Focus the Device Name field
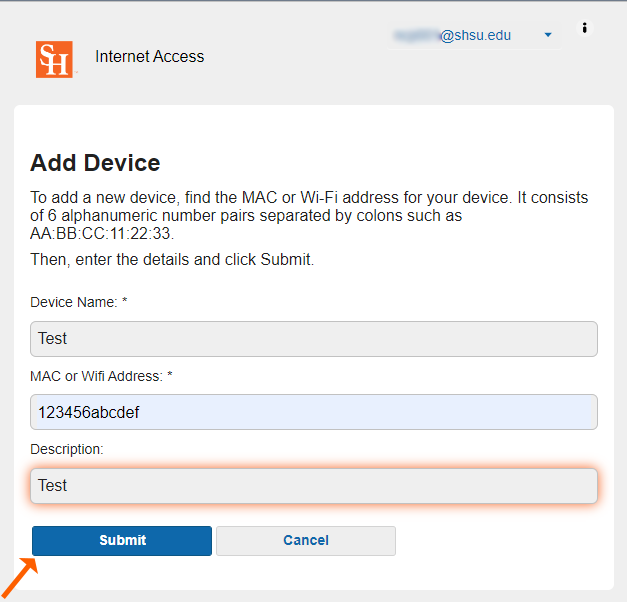627x602 pixels. 313,339
